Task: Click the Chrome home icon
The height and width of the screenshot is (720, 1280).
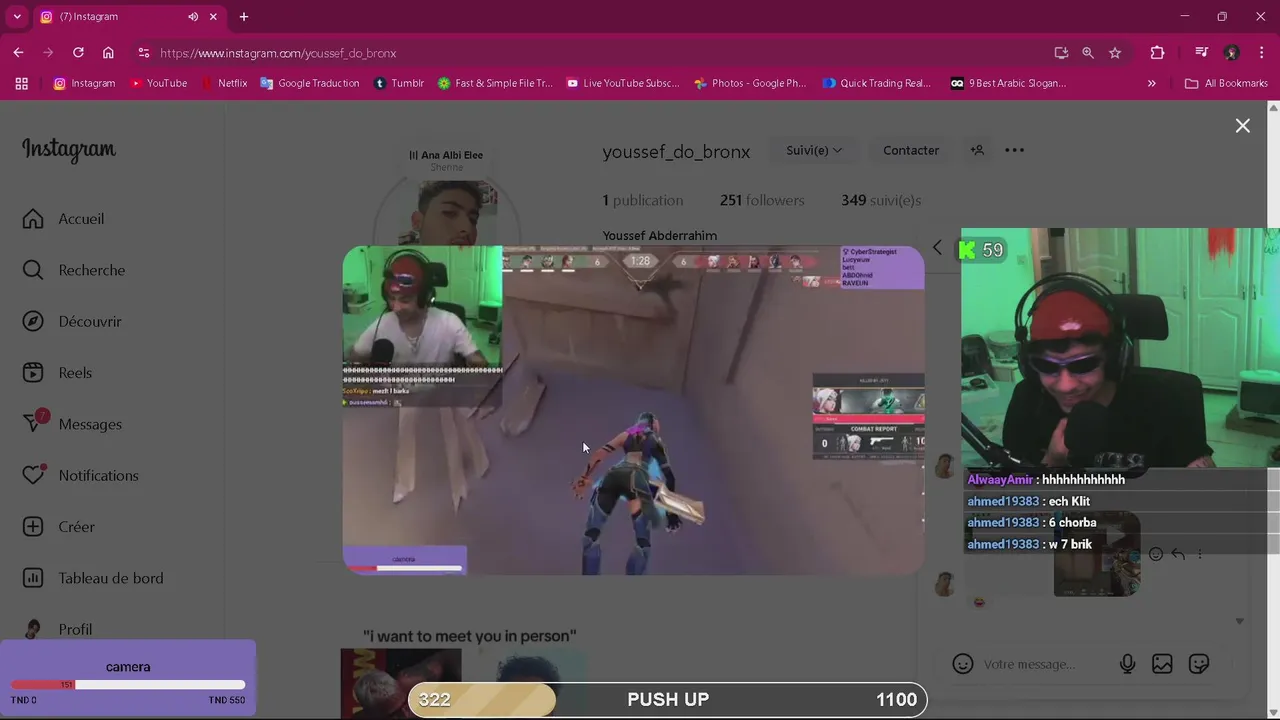Action: [108, 53]
